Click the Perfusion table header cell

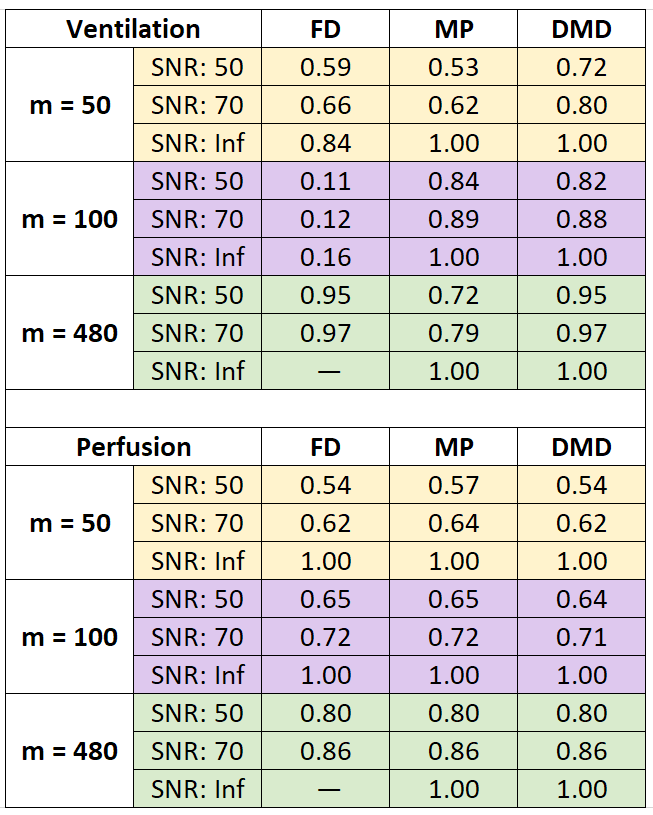pyautogui.click(x=133, y=447)
